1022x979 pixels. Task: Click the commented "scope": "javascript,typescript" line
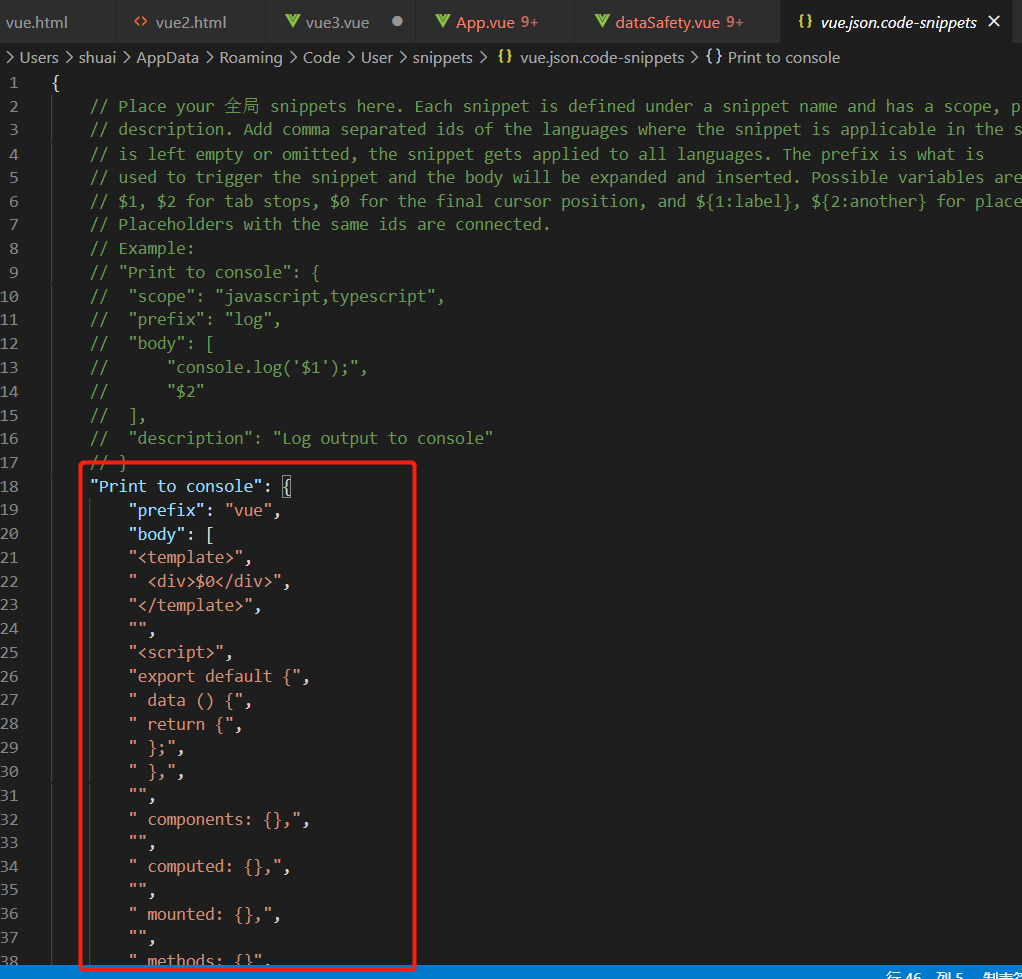coord(267,297)
